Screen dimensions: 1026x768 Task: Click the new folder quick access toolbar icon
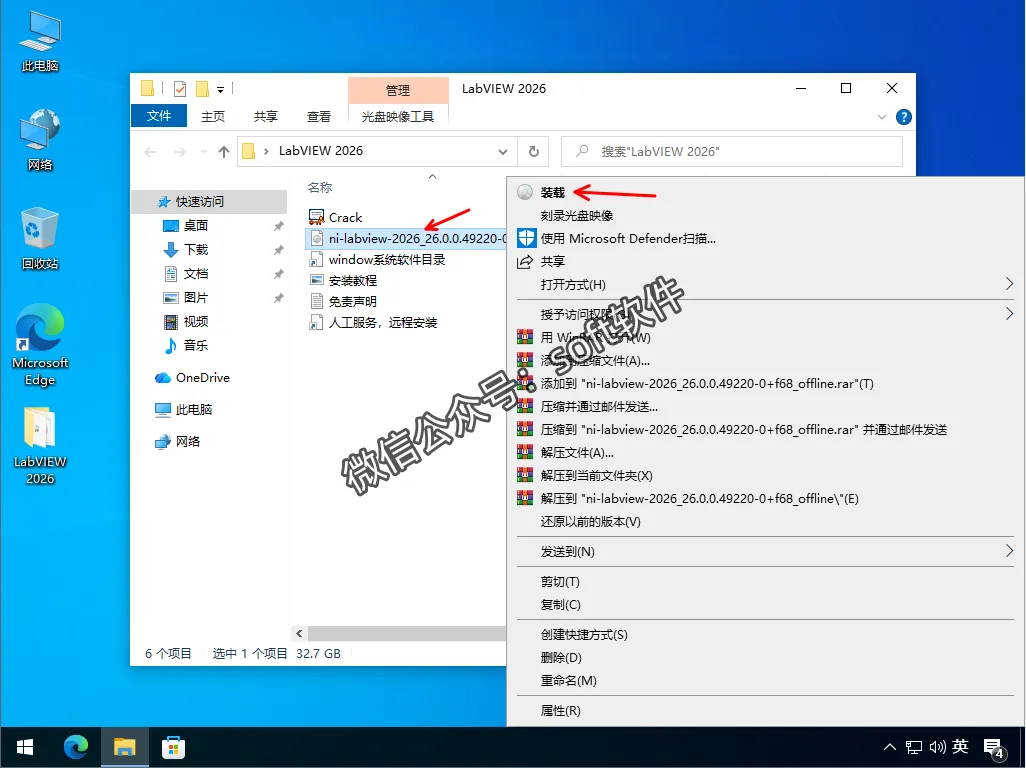(x=202, y=88)
